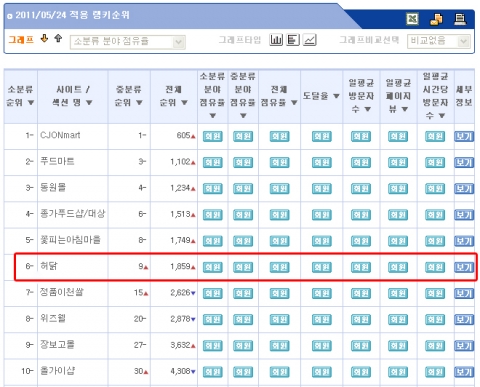Open the 동원몰 site name

coord(53,187)
